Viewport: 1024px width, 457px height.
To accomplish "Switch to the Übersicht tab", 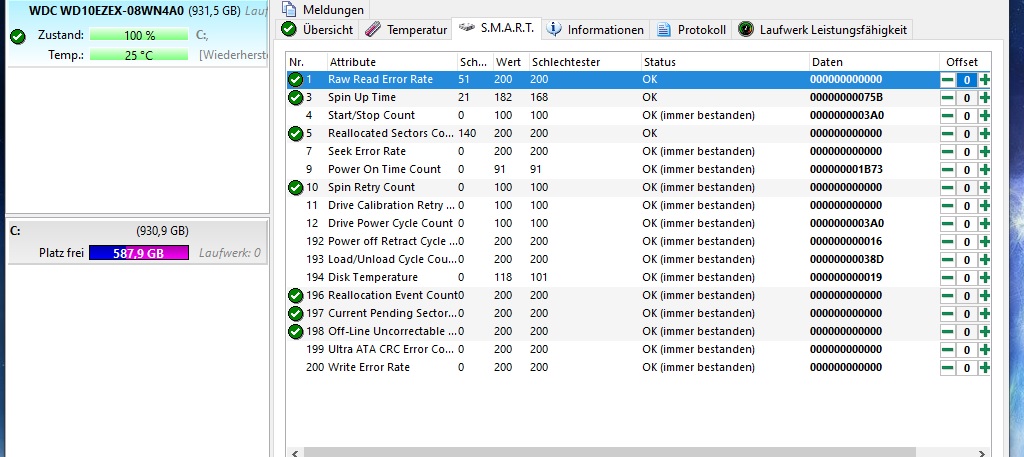I will [318, 29].
